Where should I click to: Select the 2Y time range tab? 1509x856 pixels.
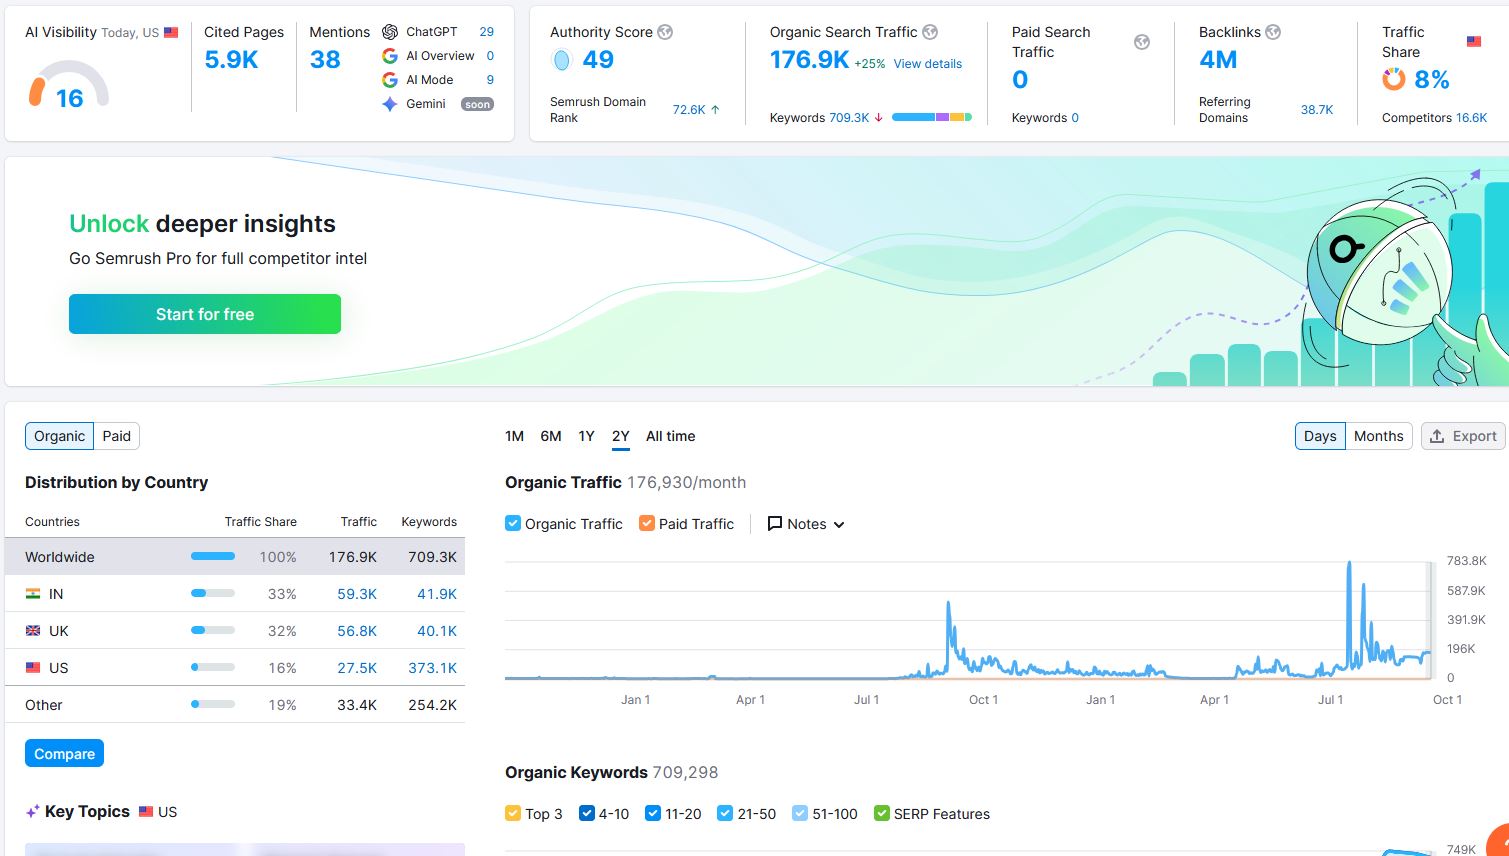[621, 436]
